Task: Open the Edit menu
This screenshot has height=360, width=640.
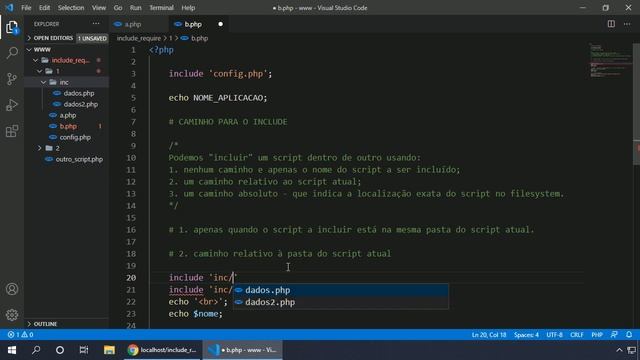Action: (44, 8)
